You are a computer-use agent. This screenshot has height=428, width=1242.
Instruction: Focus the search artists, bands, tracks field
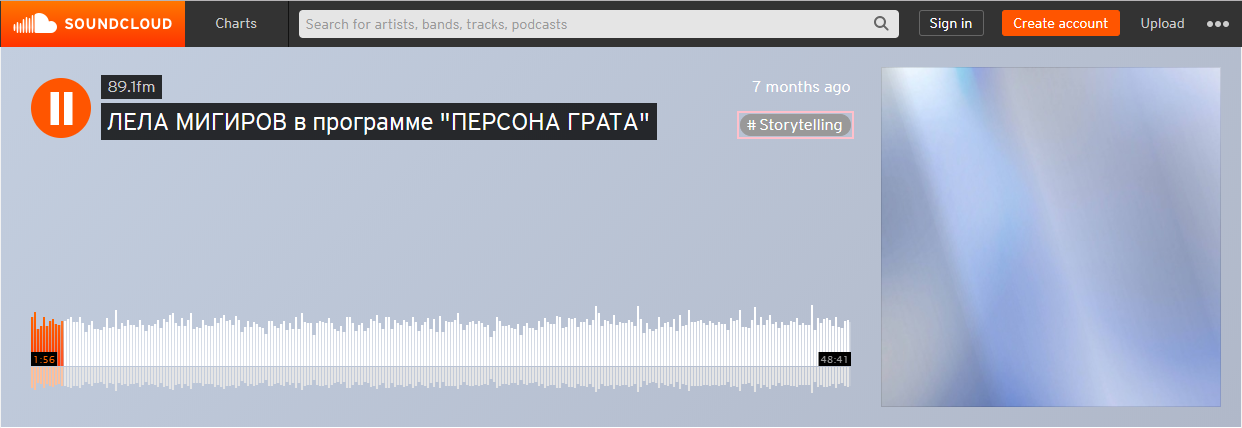tap(586, 24)
